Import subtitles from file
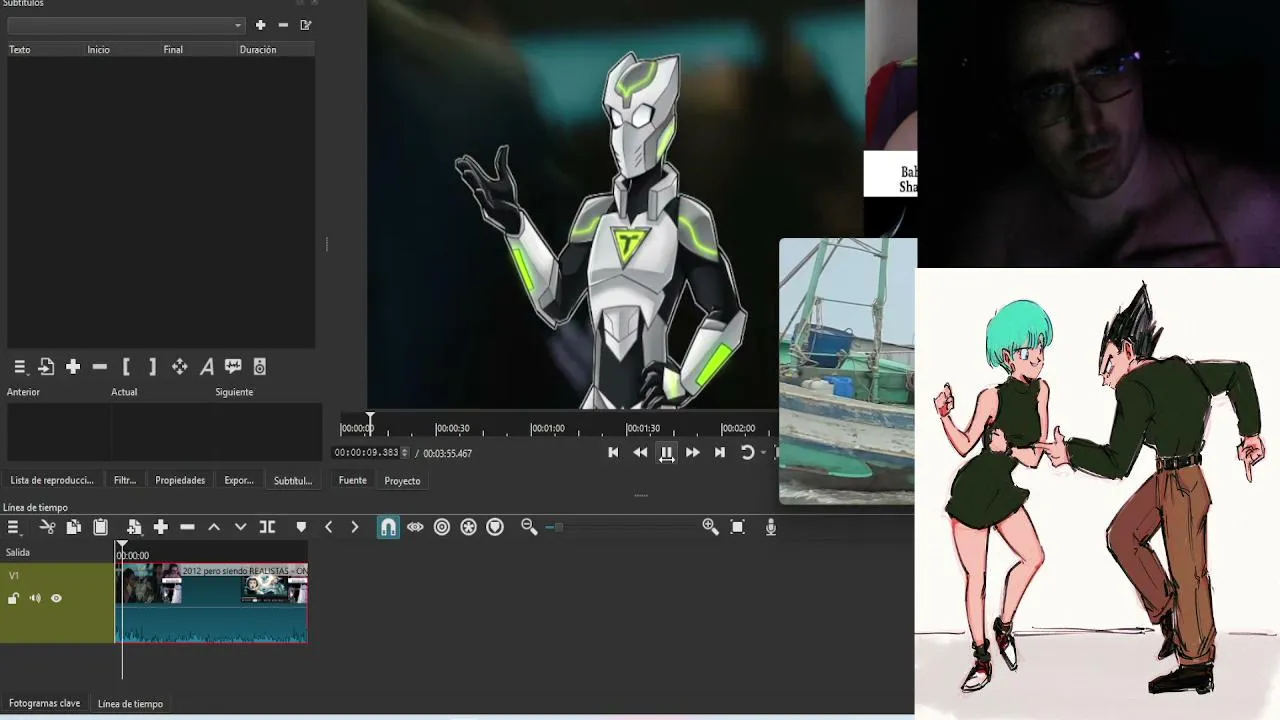Screen dimensions: 1280x720 (46, 367)
